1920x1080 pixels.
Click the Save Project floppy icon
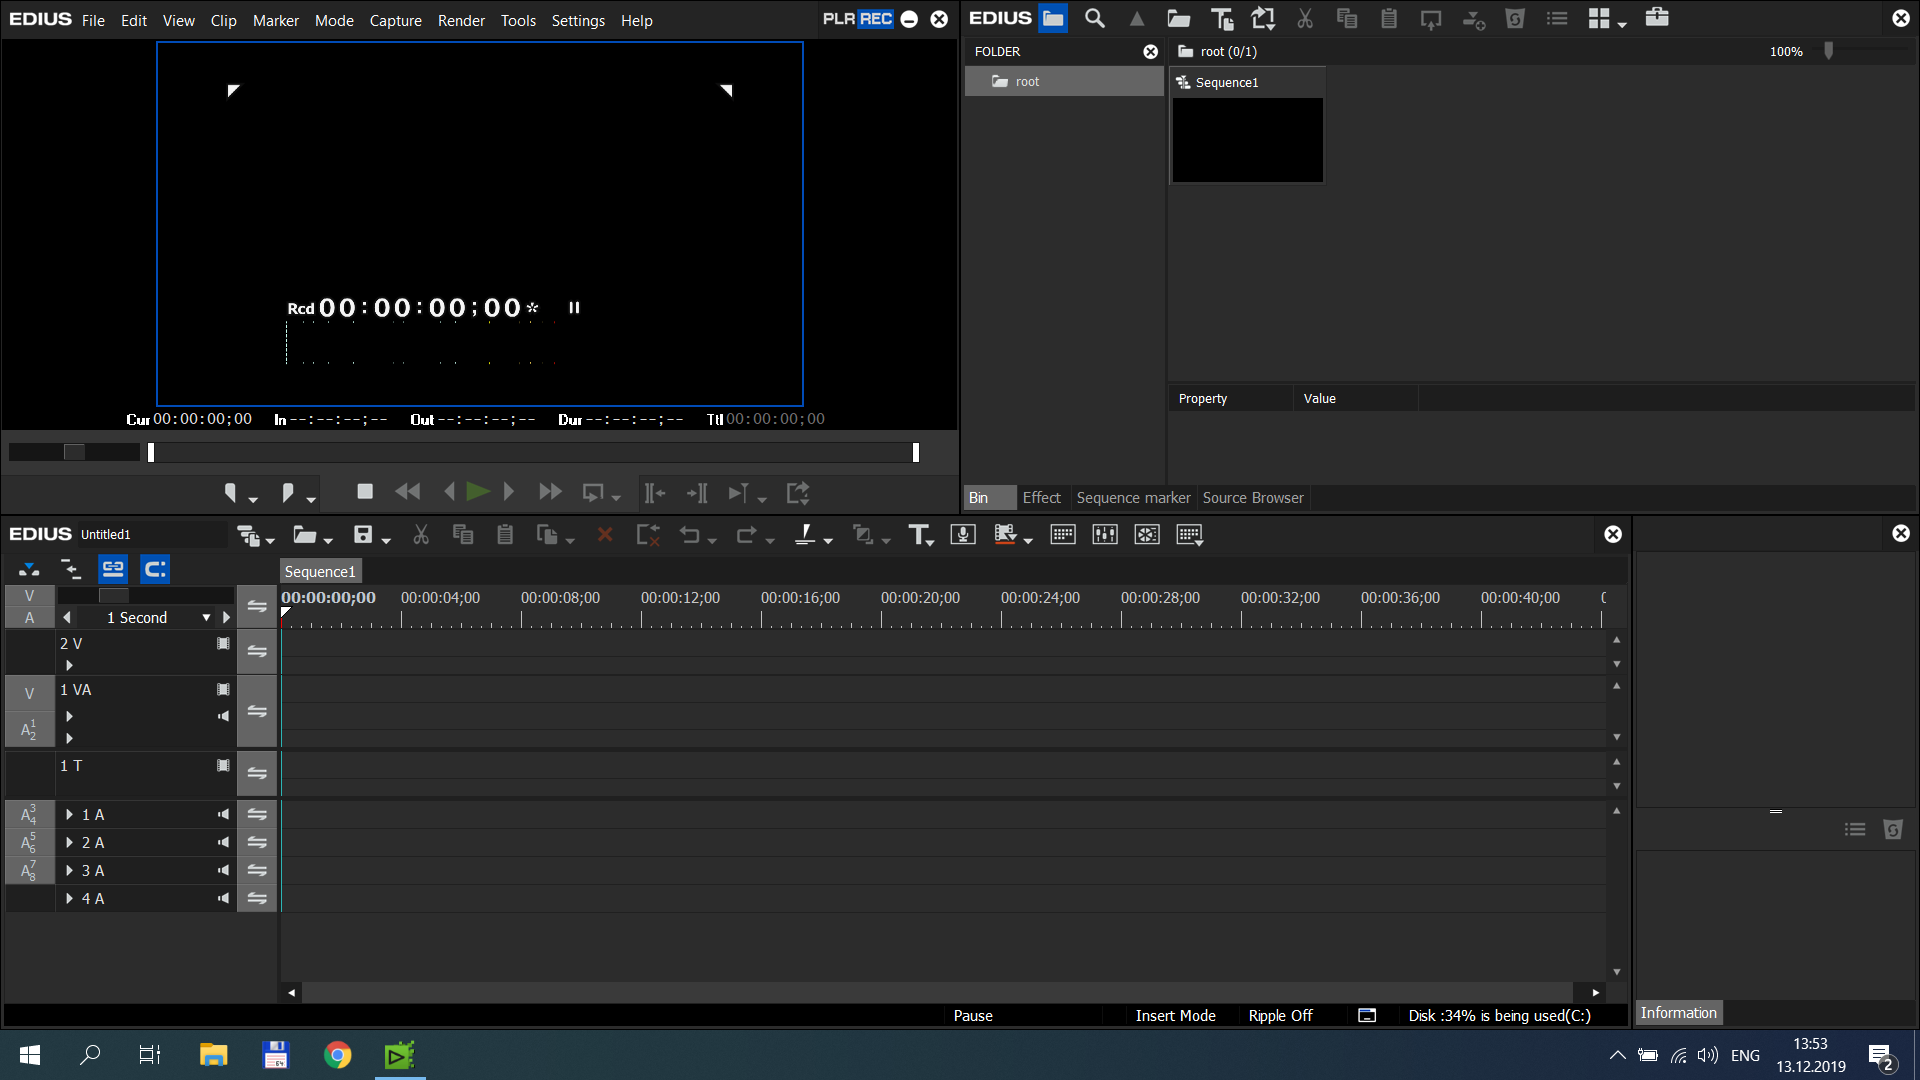(363, 535)
